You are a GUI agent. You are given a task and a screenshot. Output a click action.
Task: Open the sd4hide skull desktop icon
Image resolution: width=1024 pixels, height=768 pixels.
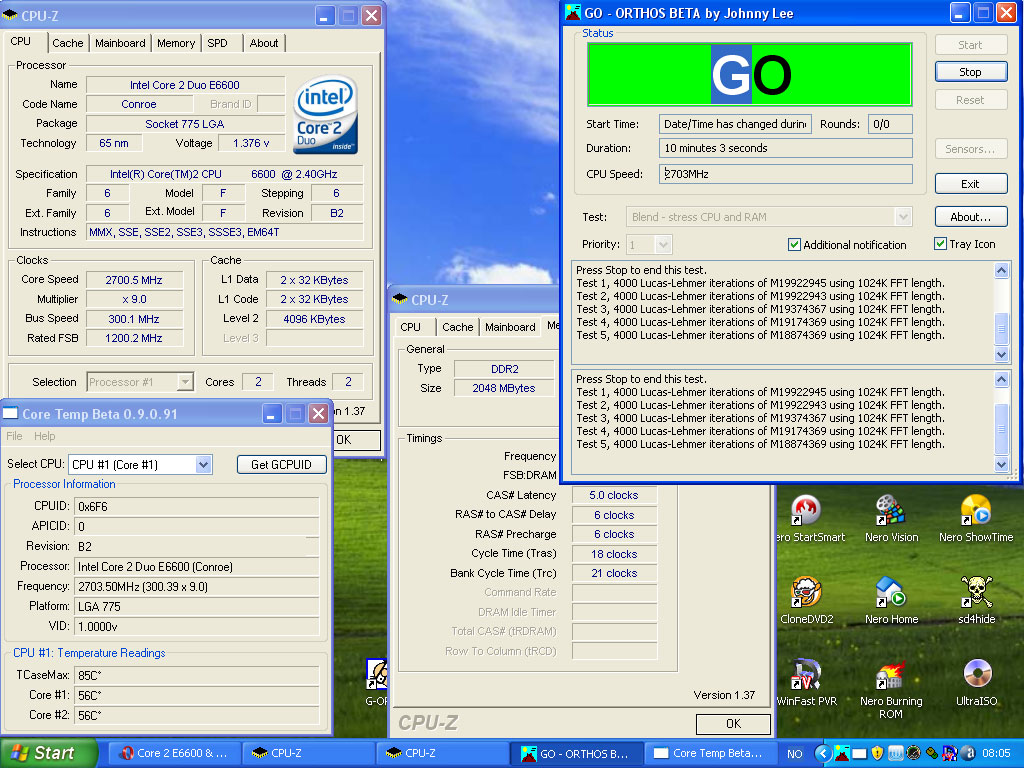point(976,592)
